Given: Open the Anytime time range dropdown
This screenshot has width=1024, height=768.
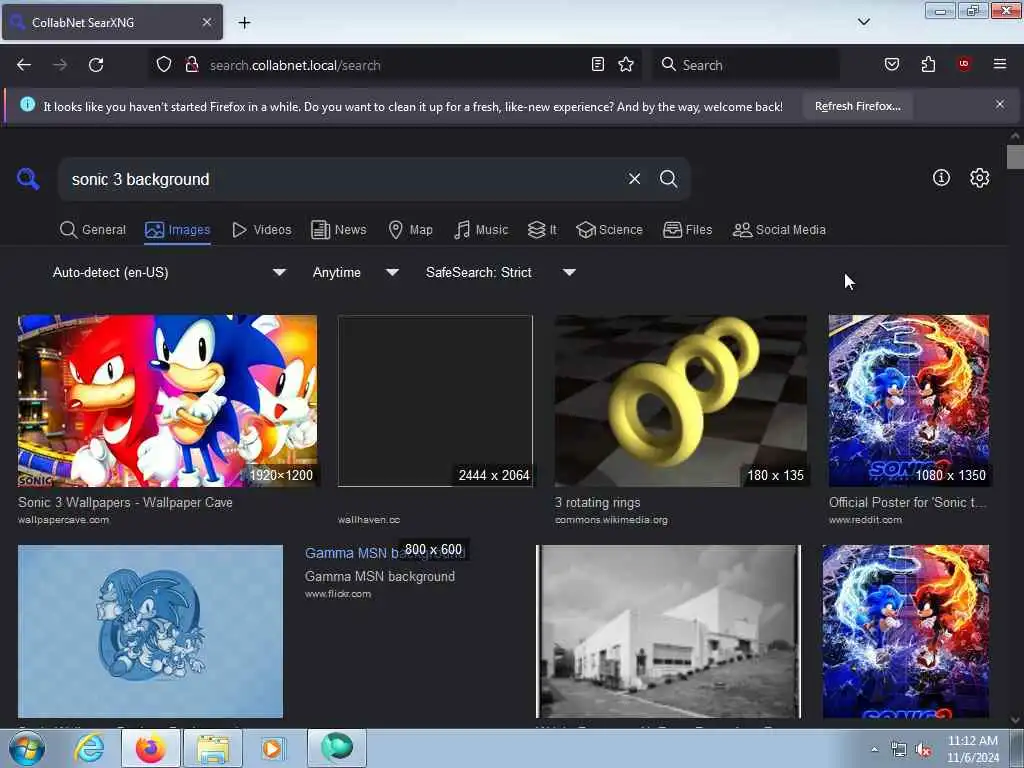Looking at the screenshot, I should click(x=355, y=272).
